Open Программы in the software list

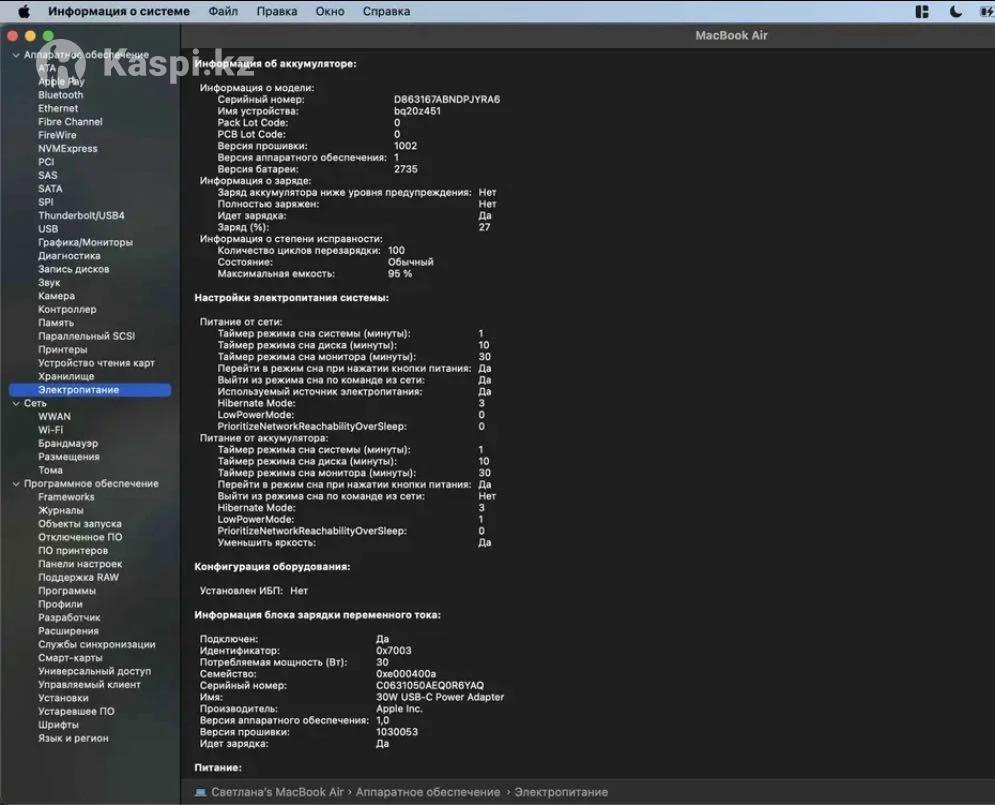click(67, 591)
